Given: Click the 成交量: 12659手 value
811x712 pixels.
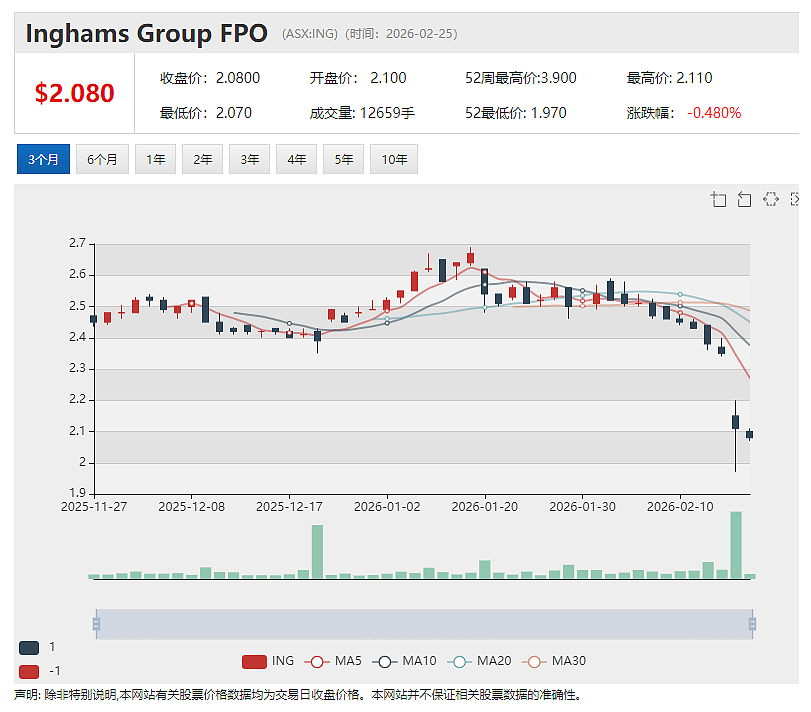Looking at the screenshot, I should pyautogui.click(x=362, y=113).
